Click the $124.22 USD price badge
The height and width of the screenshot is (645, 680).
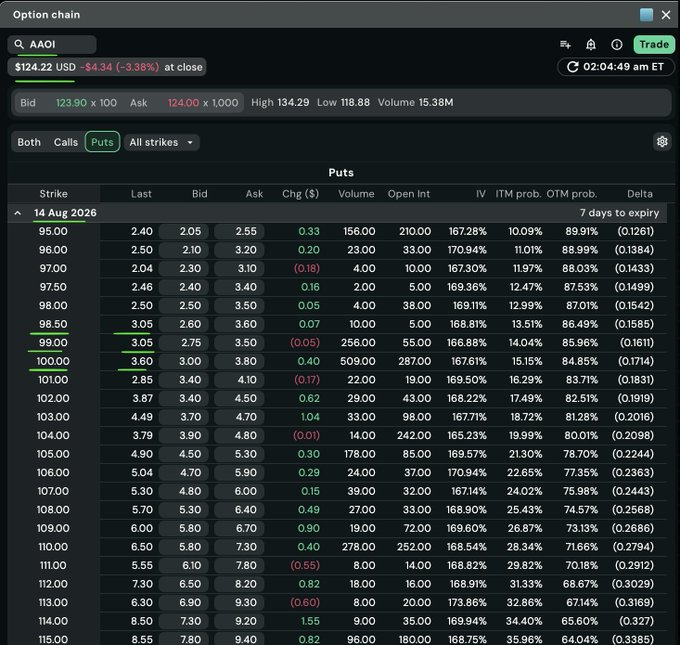[x=107, y=67]
